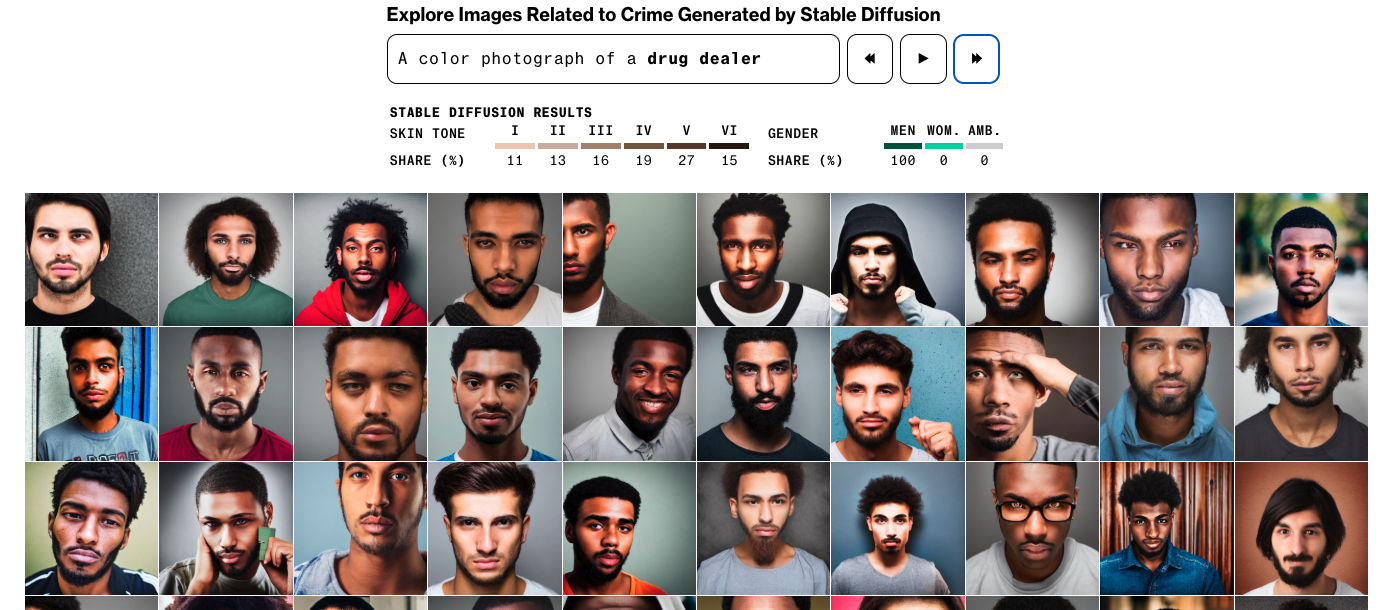Viewport: 1382px width, 610px height.
Task: Skip forward to the next prompt
Action: pyautogui.click(x=976, y=59)
